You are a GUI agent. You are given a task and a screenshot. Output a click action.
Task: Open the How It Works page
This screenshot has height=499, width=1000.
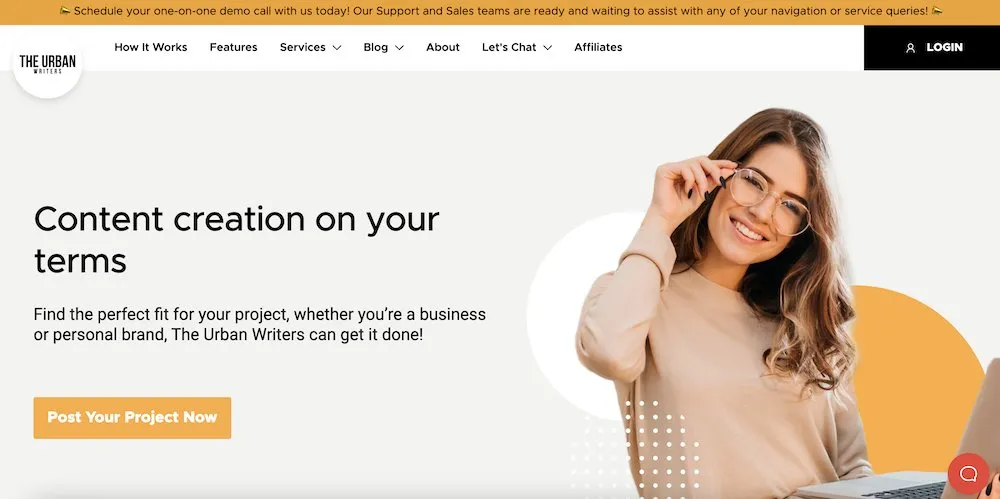point(151,47)
